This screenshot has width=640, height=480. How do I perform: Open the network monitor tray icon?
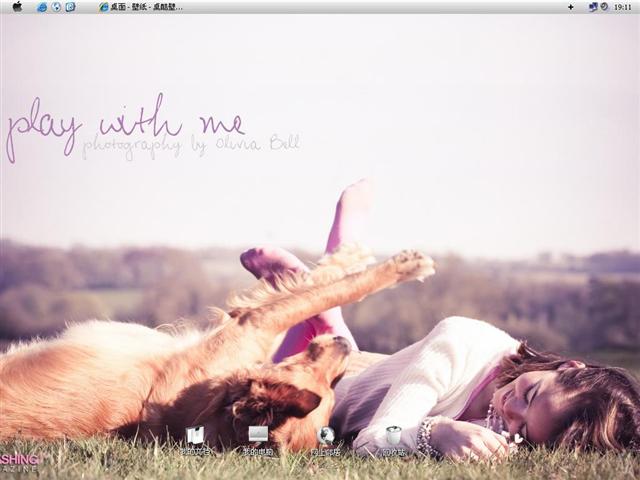click(x=593, y=7)
